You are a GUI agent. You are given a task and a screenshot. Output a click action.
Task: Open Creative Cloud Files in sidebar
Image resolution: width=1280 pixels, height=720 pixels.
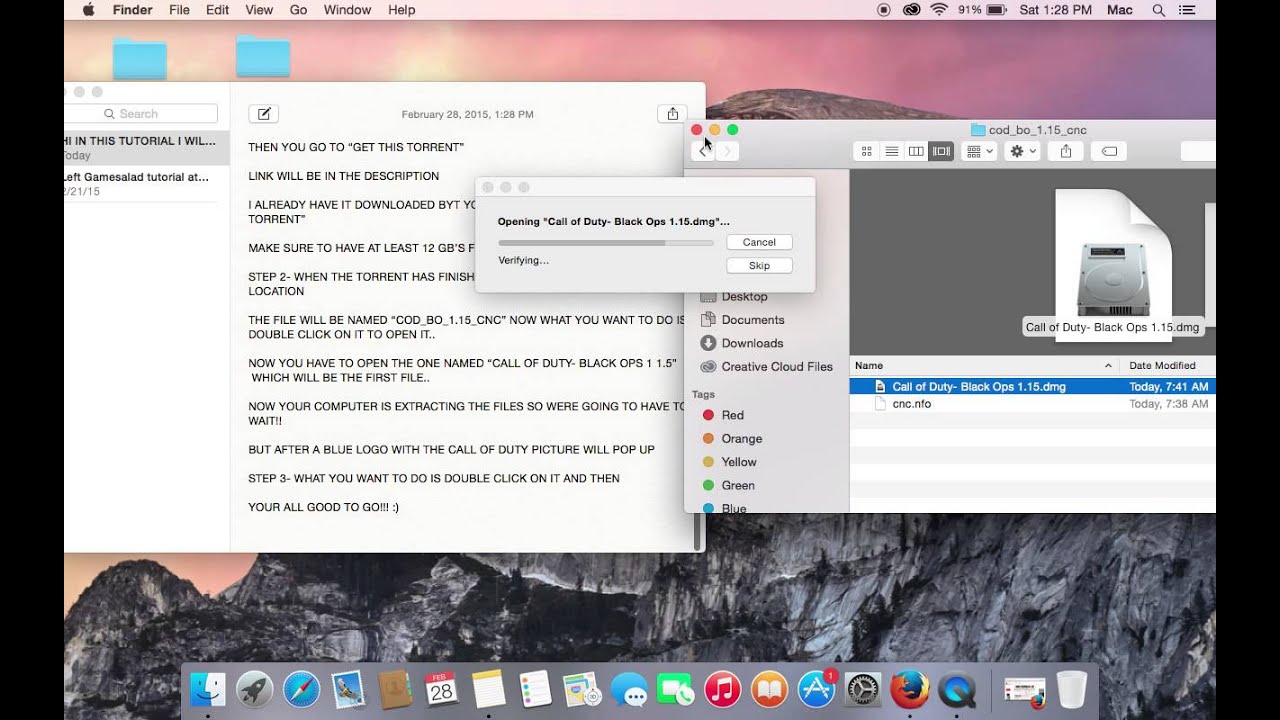tap(776, 367)
